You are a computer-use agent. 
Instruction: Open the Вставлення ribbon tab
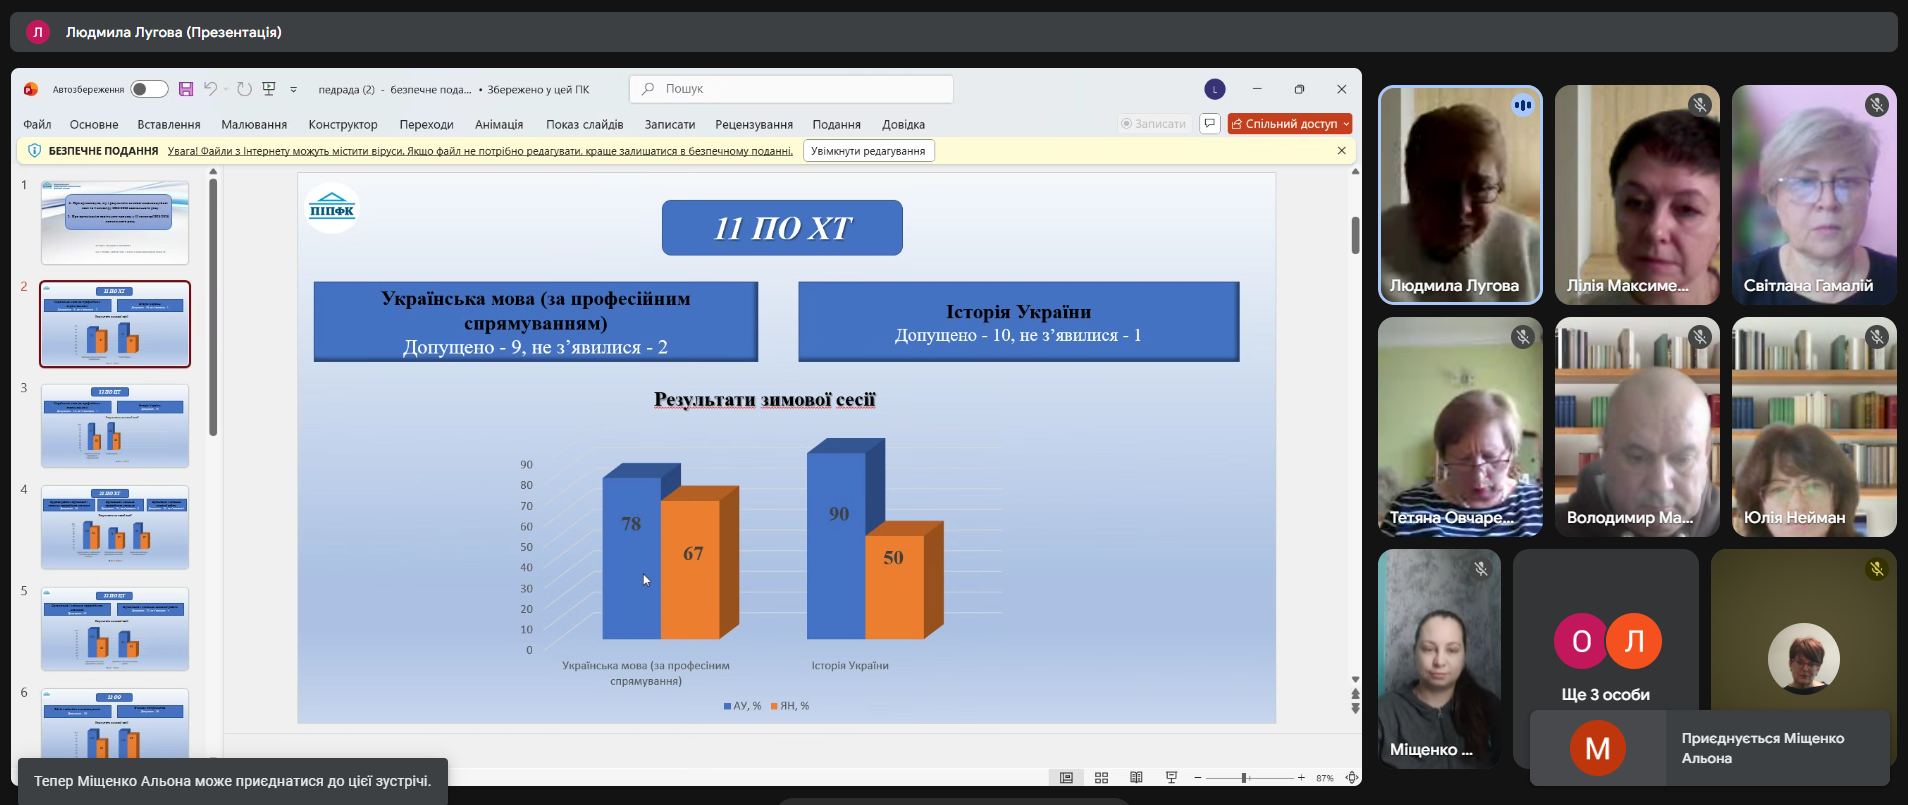pos(169,125)
